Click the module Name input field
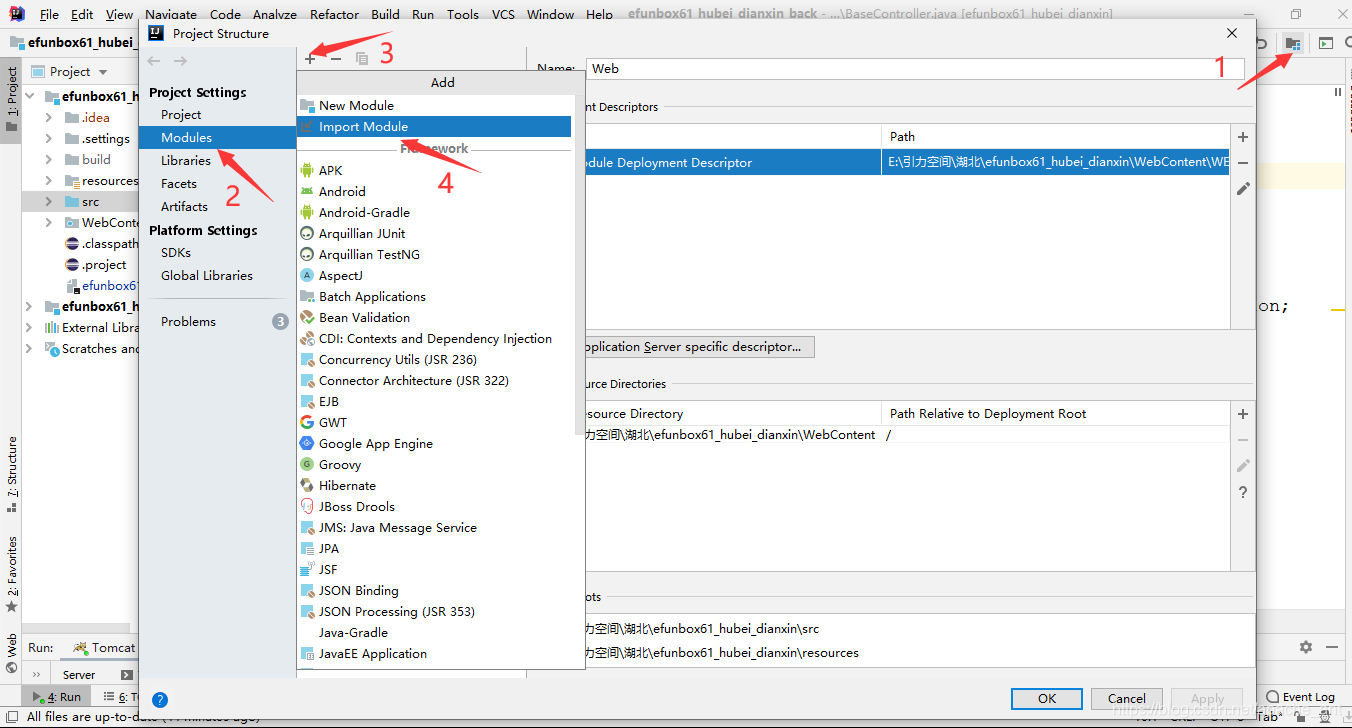 [x=915, y=68]
